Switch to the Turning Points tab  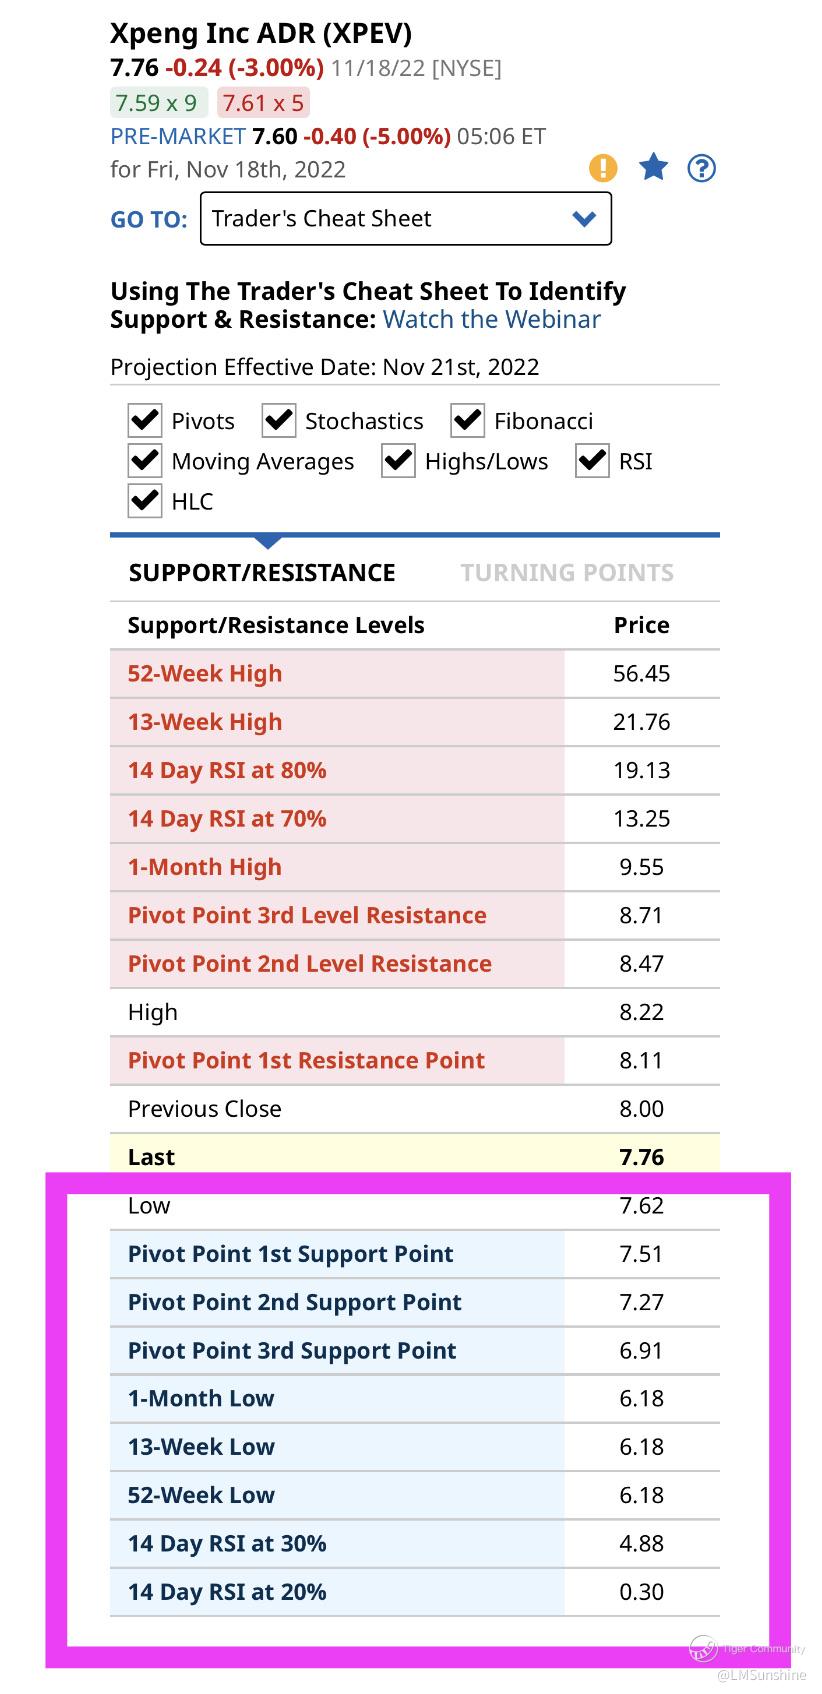pyautogui.click(x=567, y=573)
